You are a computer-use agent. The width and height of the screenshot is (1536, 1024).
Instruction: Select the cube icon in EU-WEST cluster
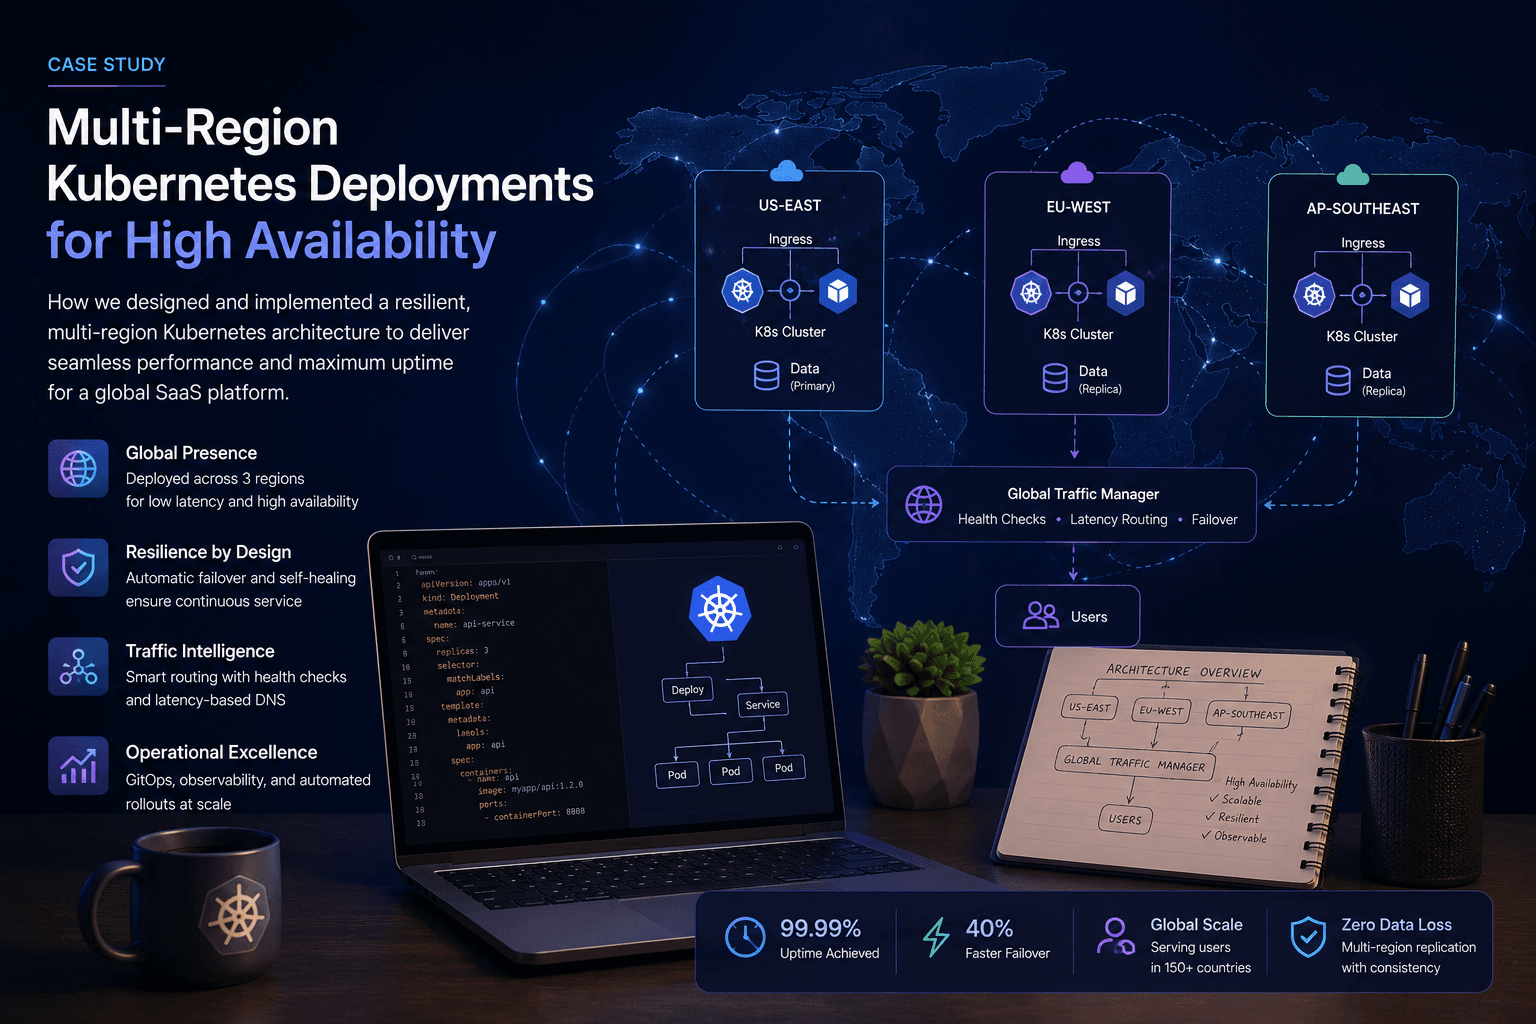[x=1126, y=293]
